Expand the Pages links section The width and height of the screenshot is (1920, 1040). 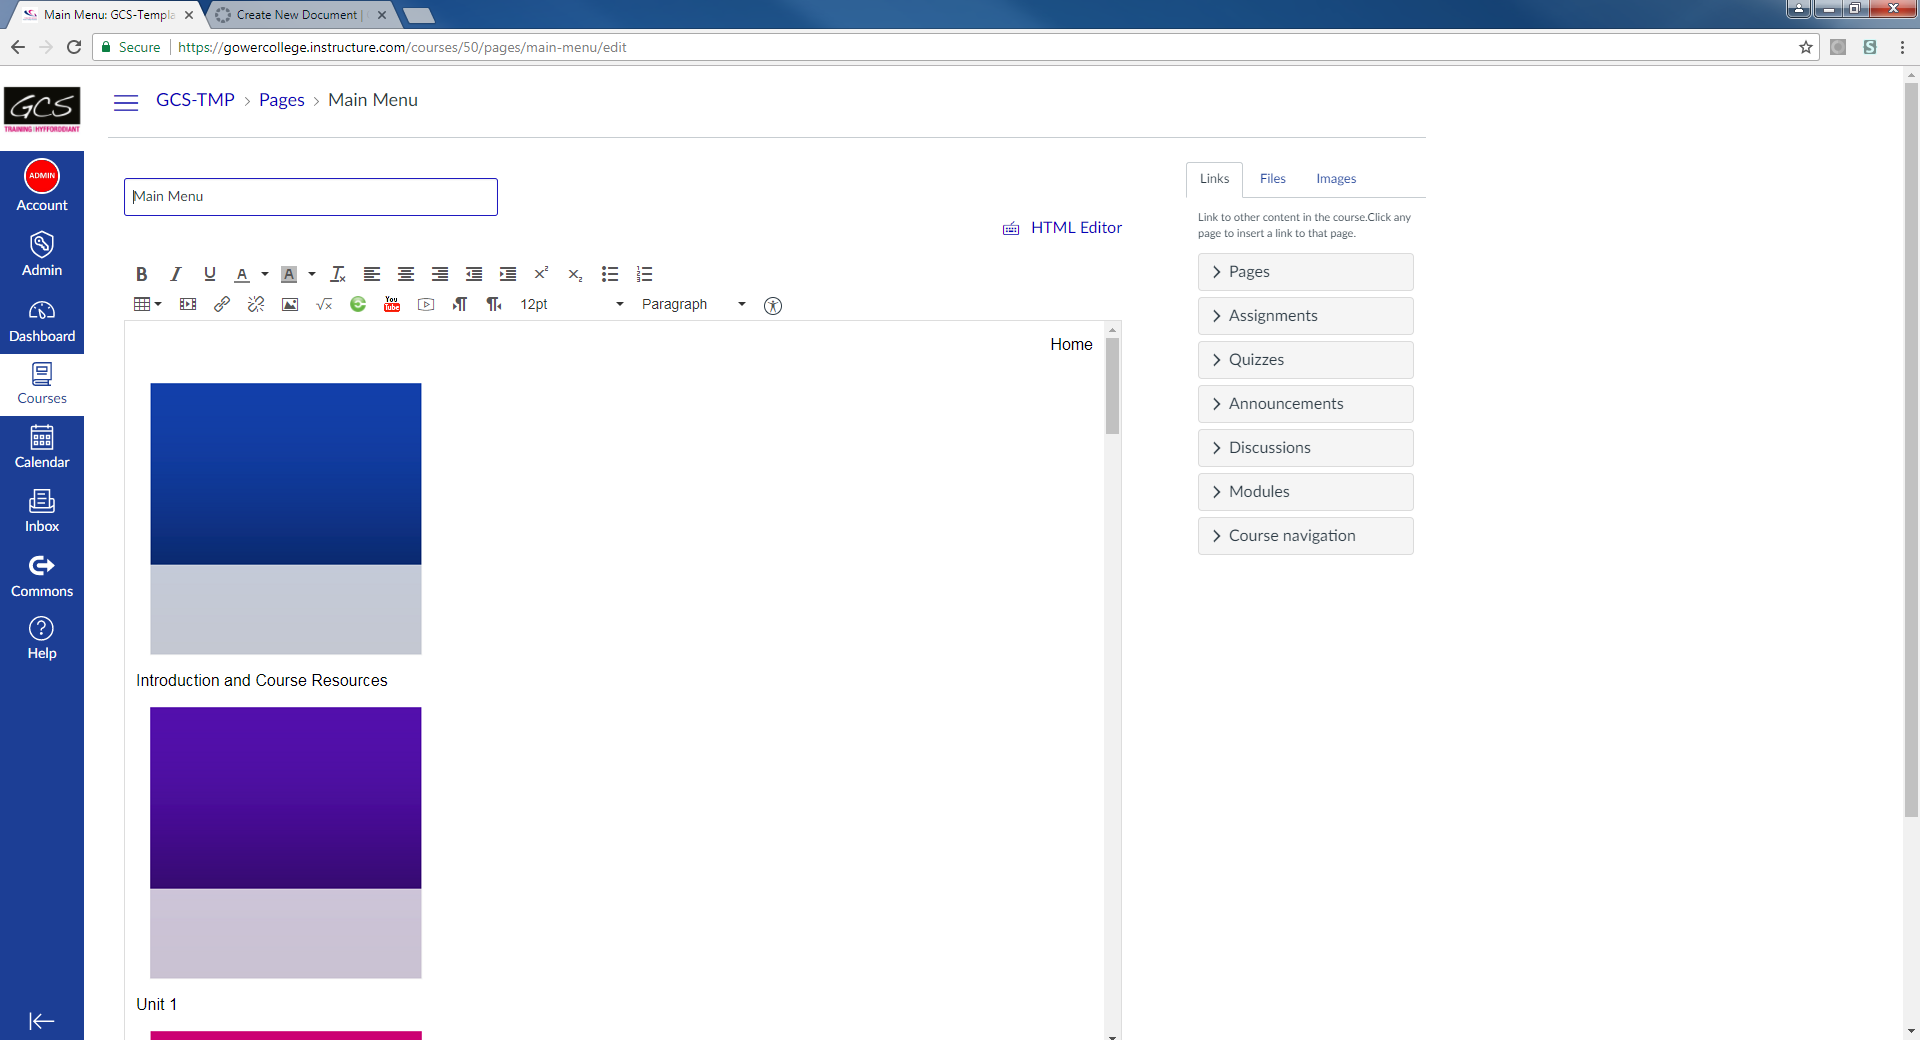1306,272
